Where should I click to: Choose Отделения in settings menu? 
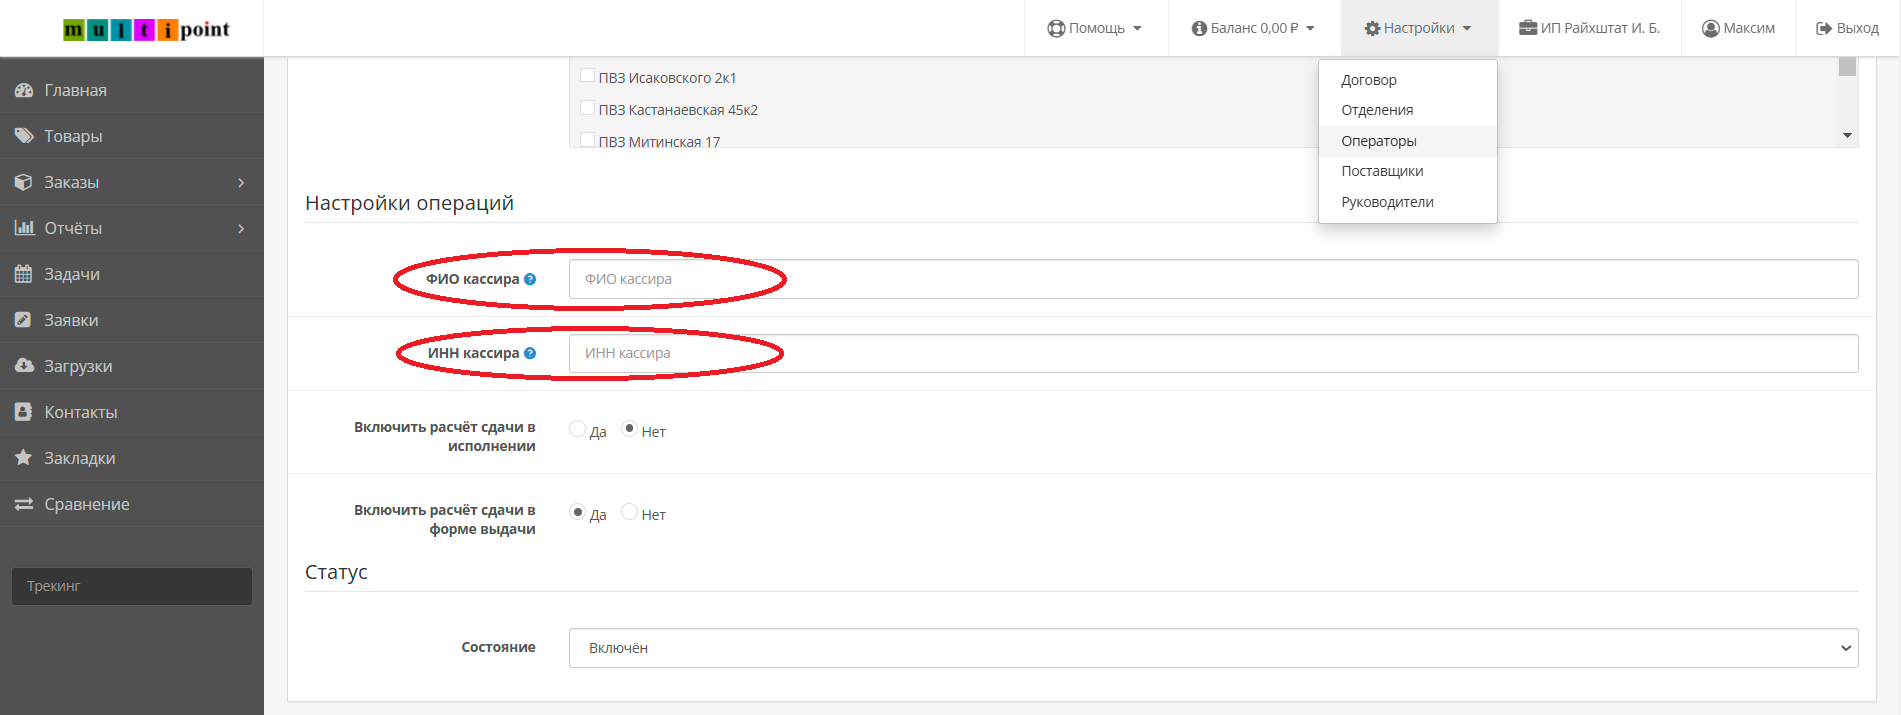click(1408, 110)
